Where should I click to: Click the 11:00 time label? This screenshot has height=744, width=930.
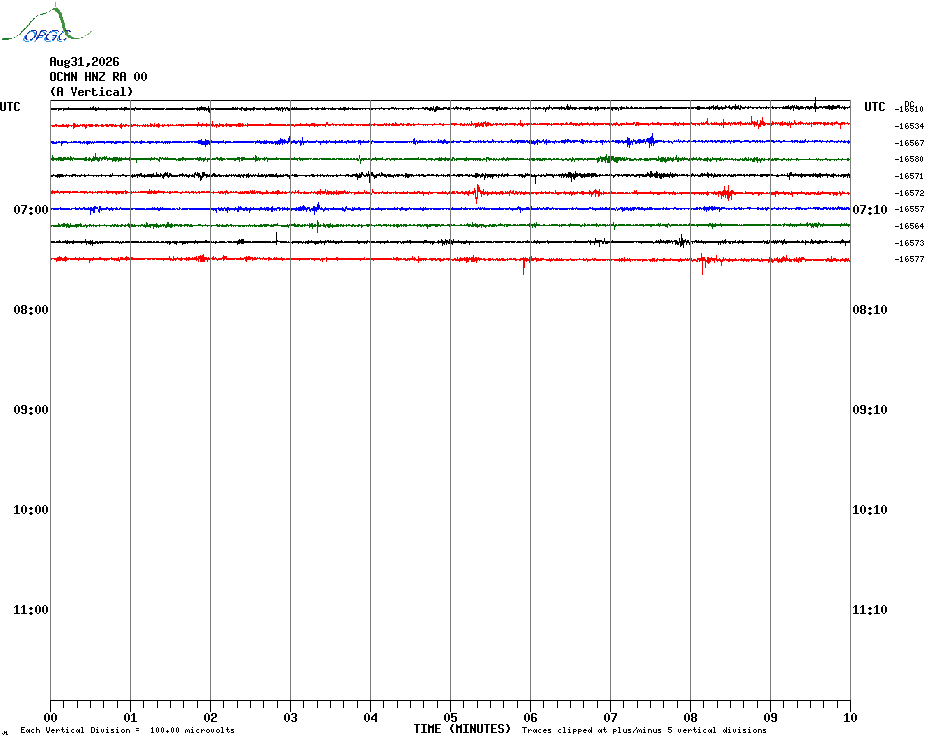pos(31,610)
